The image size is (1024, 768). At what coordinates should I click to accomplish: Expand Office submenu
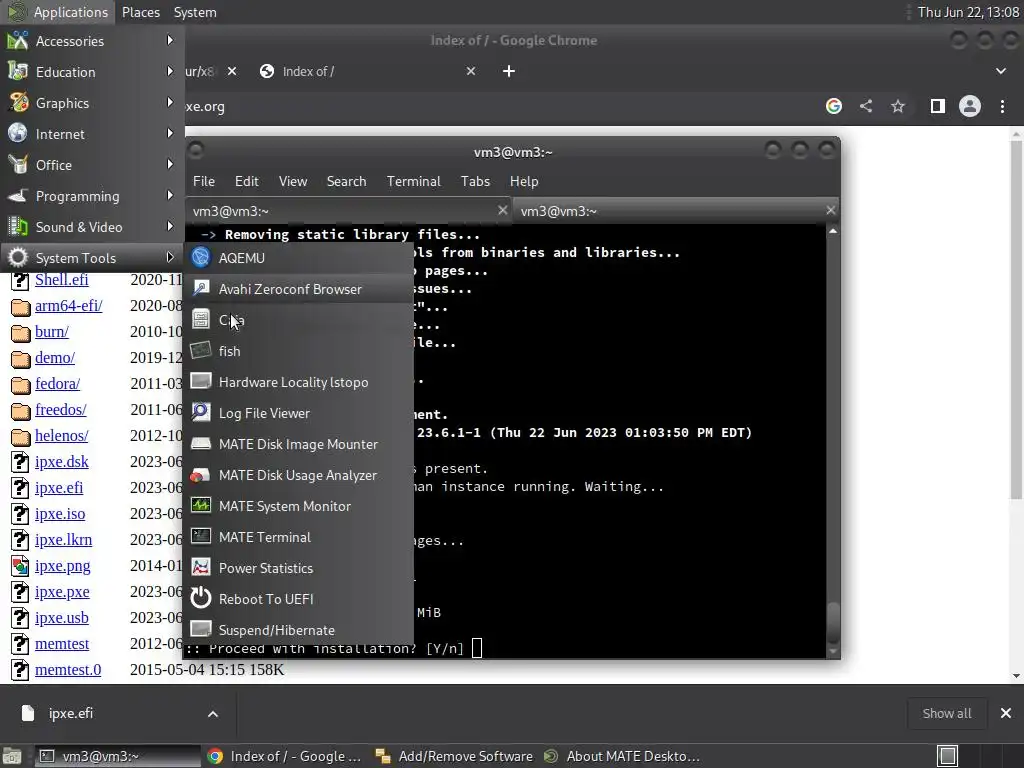(x=92, y=165)
